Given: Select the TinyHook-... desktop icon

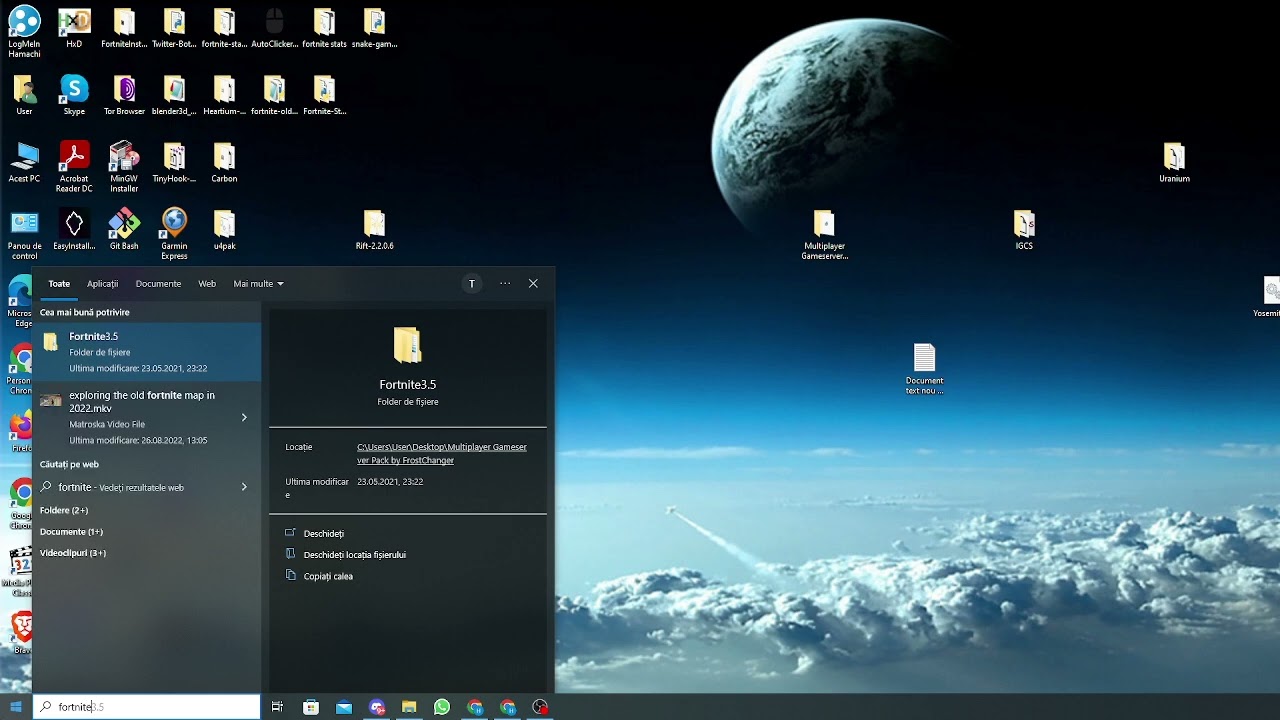Looking at the screenshot, I should coord(174,162).
